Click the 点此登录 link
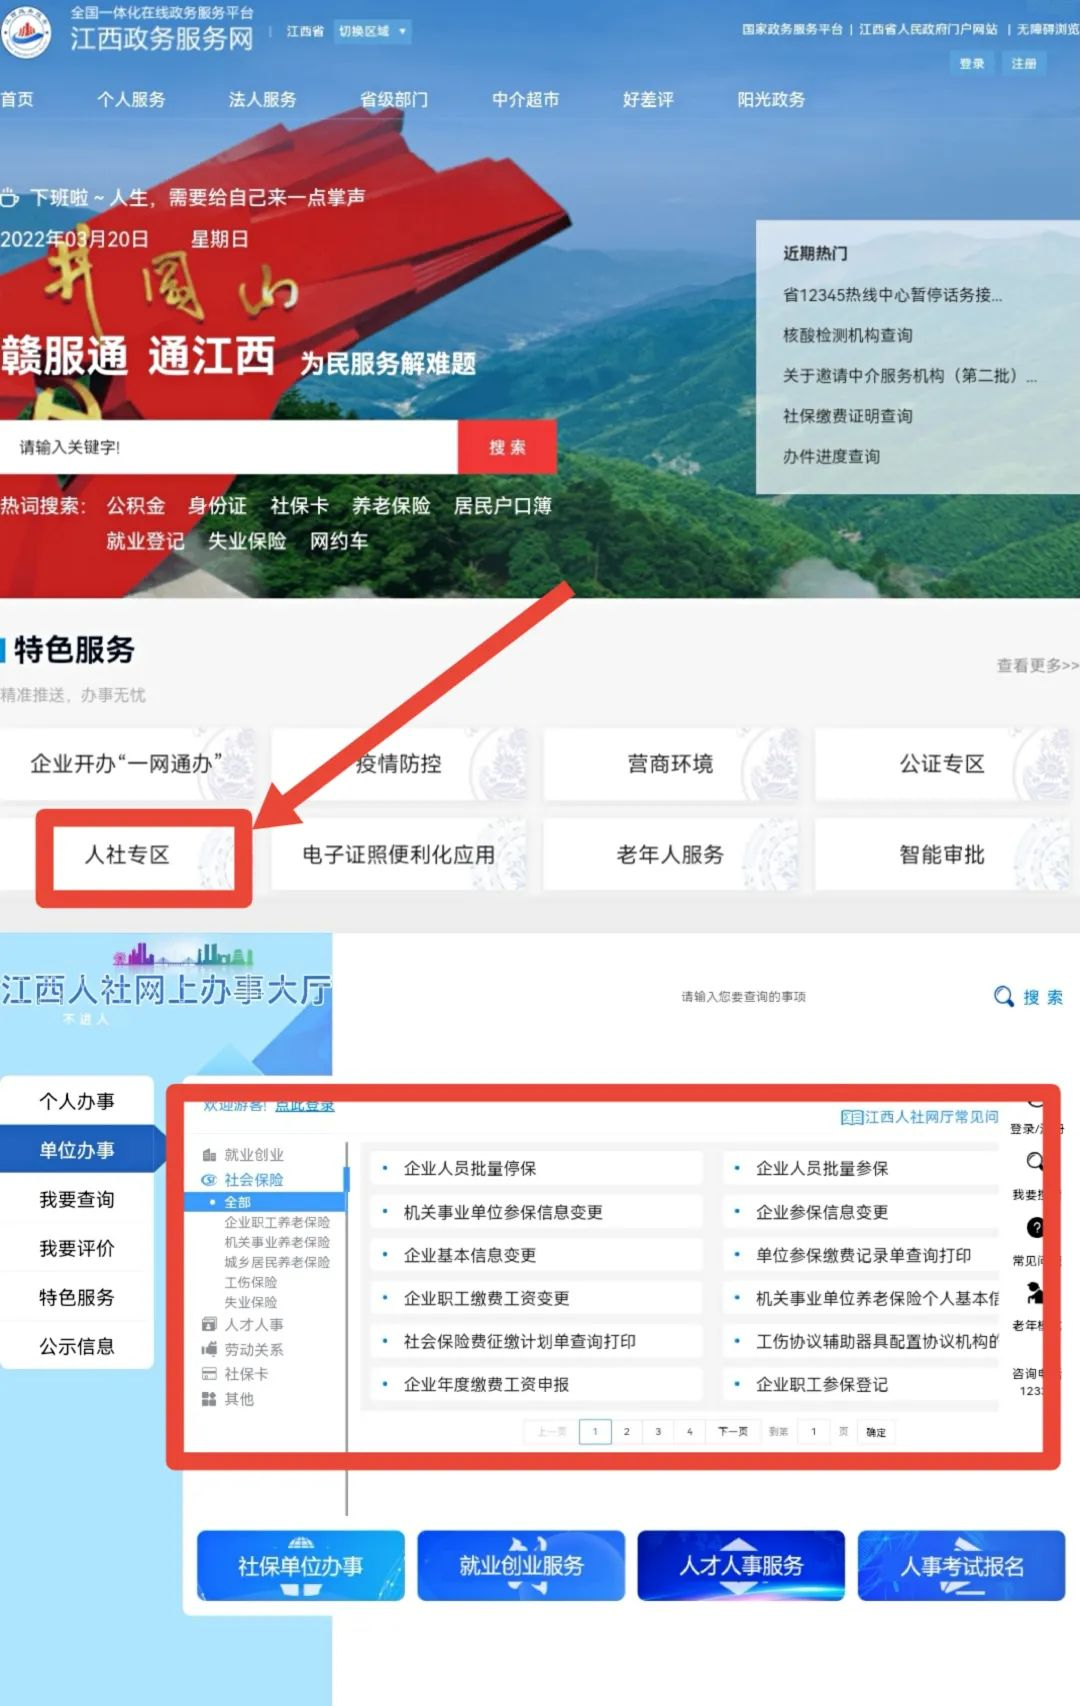This screenshot has width=1080, height=1706. click(304, 1106)
